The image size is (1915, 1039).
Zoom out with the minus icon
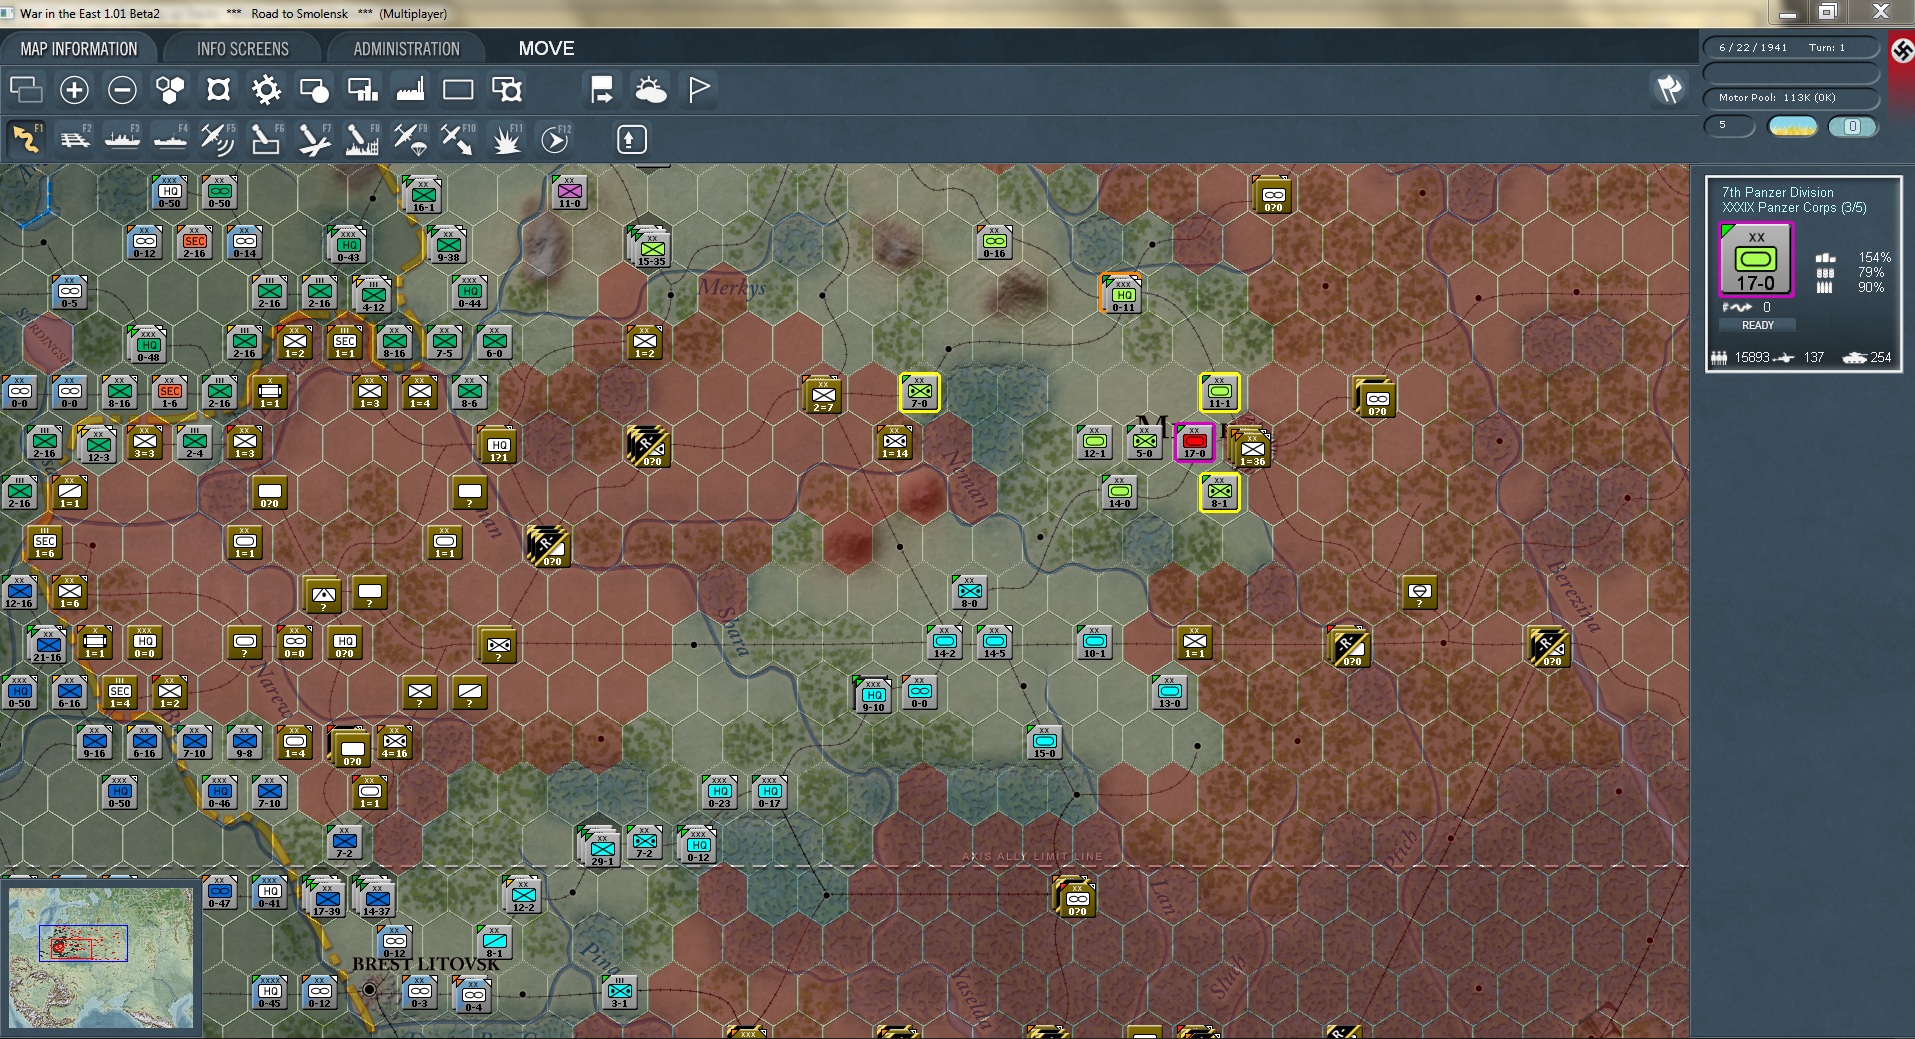click(x=122, y=90)
